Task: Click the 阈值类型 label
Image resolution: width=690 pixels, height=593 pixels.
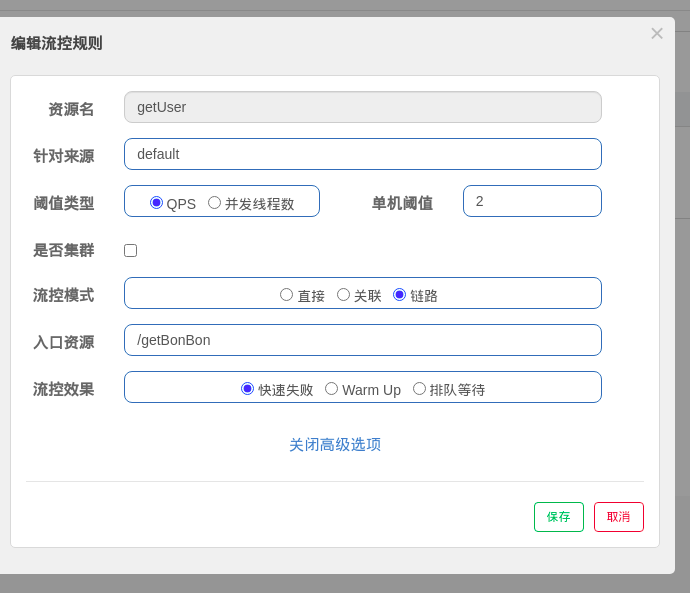Action: click(x=64, y=203)
